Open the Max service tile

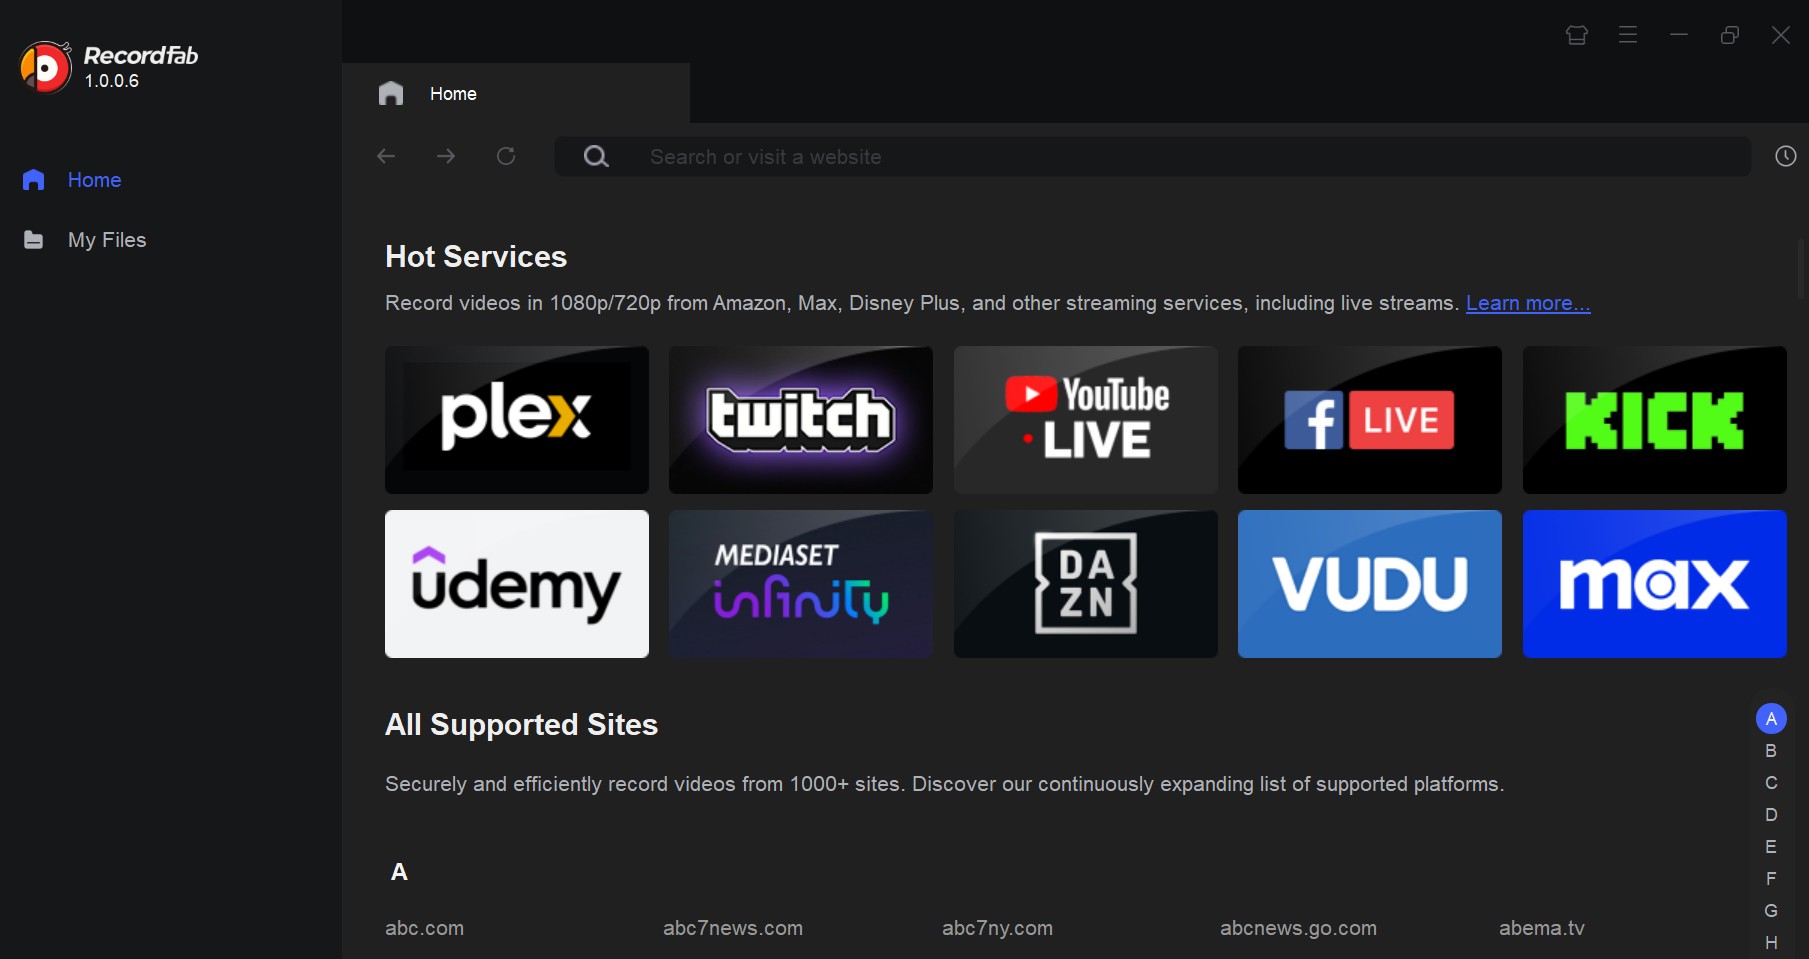[x=1655, y=584]
